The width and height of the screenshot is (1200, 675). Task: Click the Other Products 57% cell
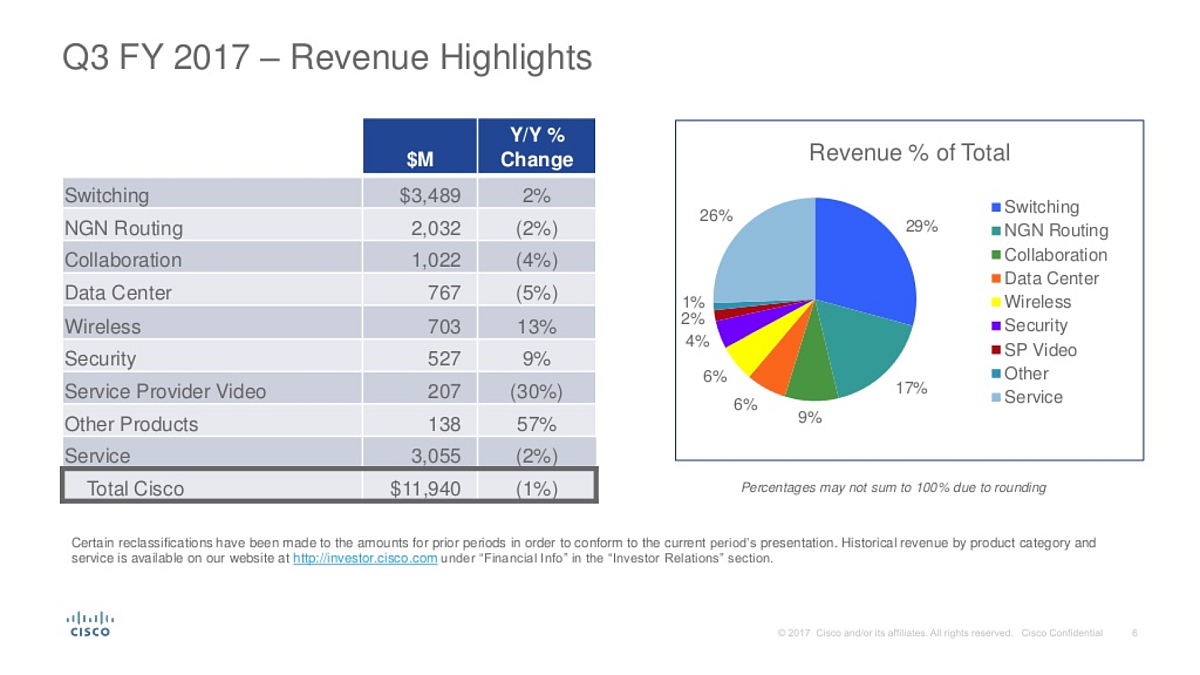pyautogui.click(x=537, y=423)
